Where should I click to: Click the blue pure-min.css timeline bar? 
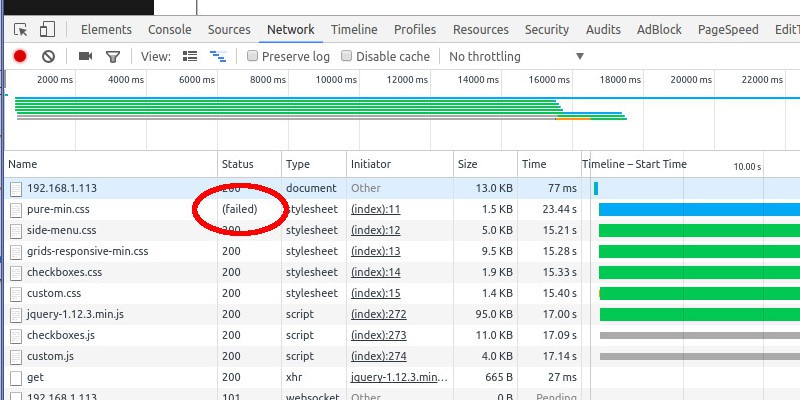(698, 210)
